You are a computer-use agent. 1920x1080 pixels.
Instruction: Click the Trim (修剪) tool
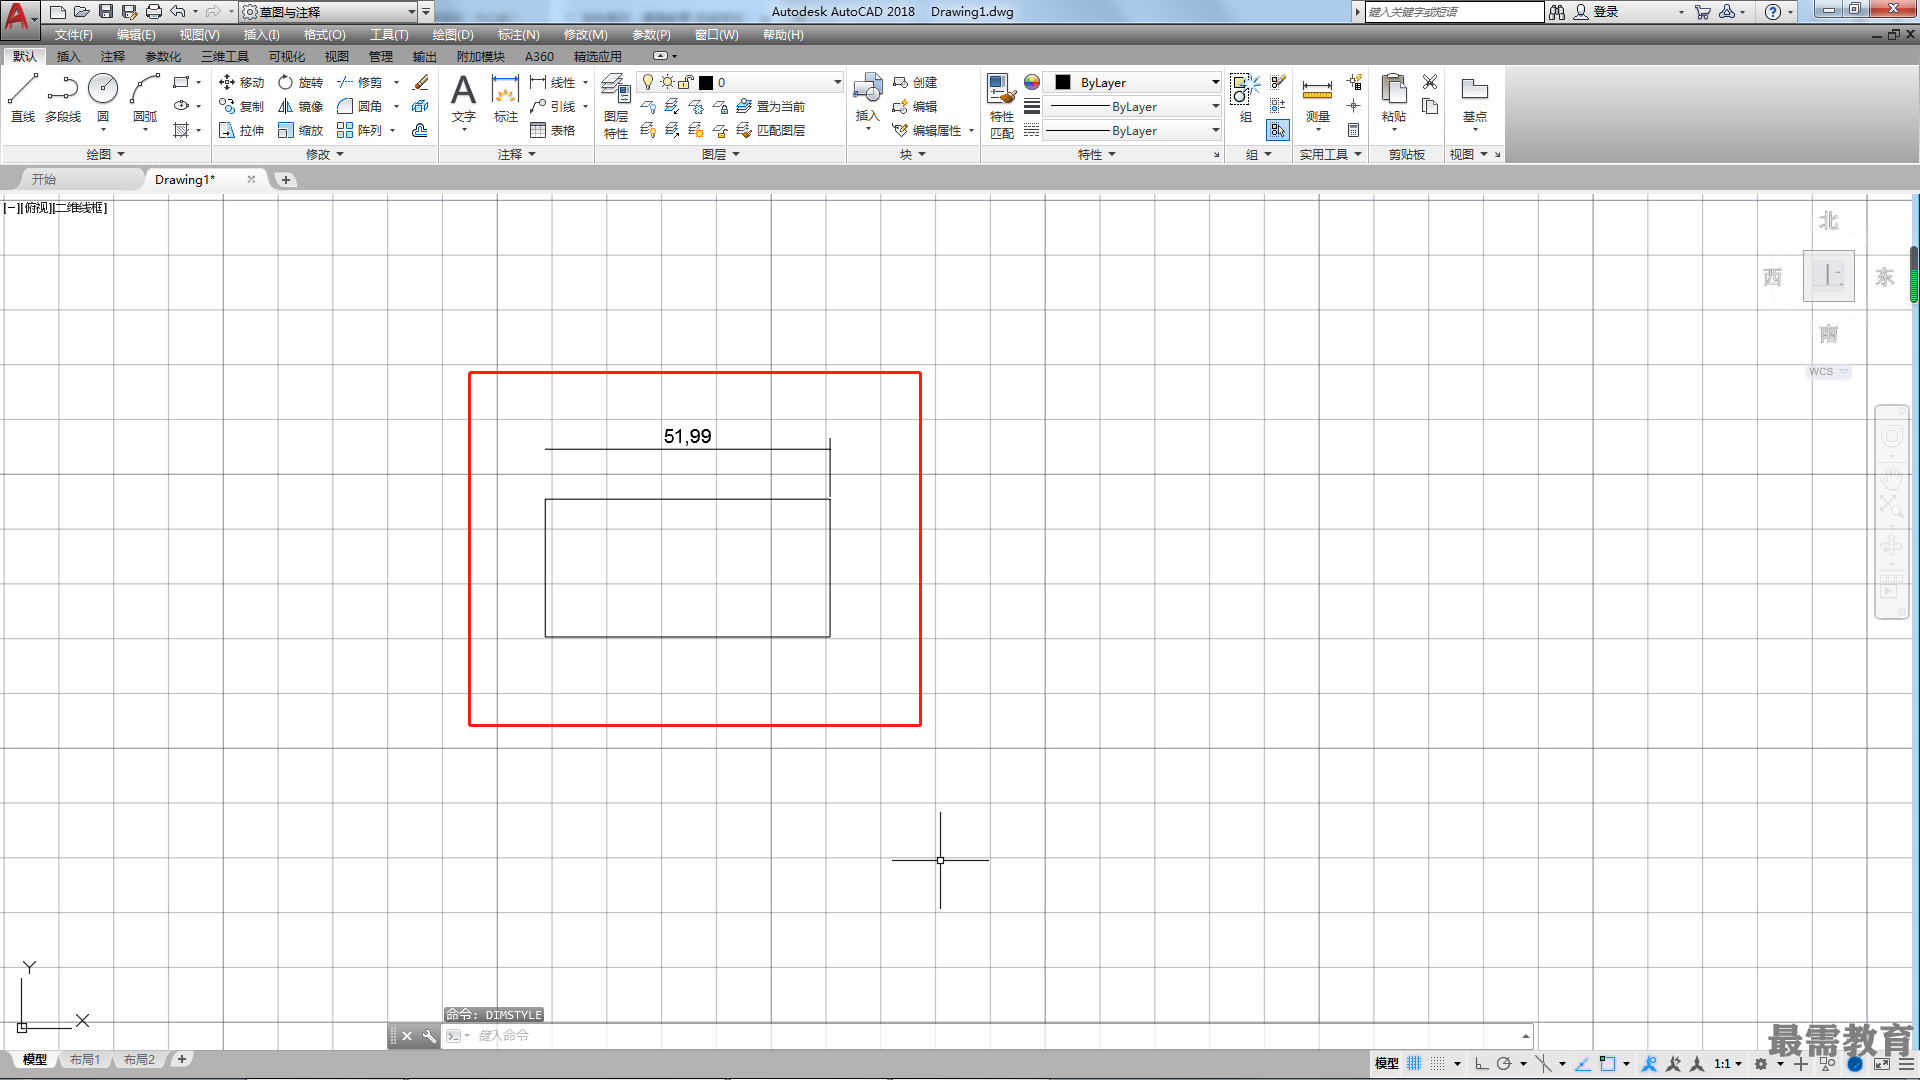point(359,82)
